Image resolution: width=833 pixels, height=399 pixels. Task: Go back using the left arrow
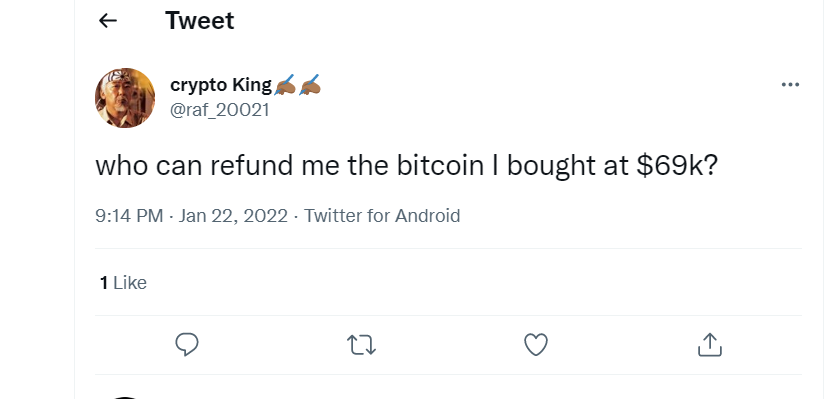108,21
